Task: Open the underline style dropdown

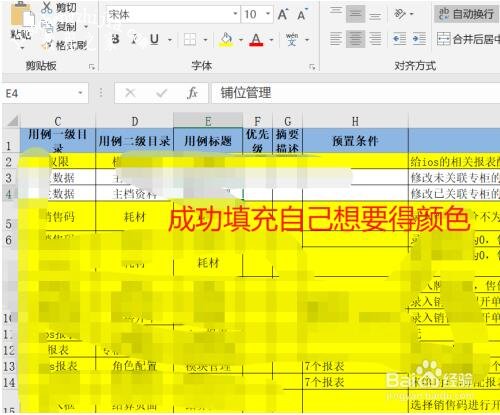Action: [x=170, y=40]
